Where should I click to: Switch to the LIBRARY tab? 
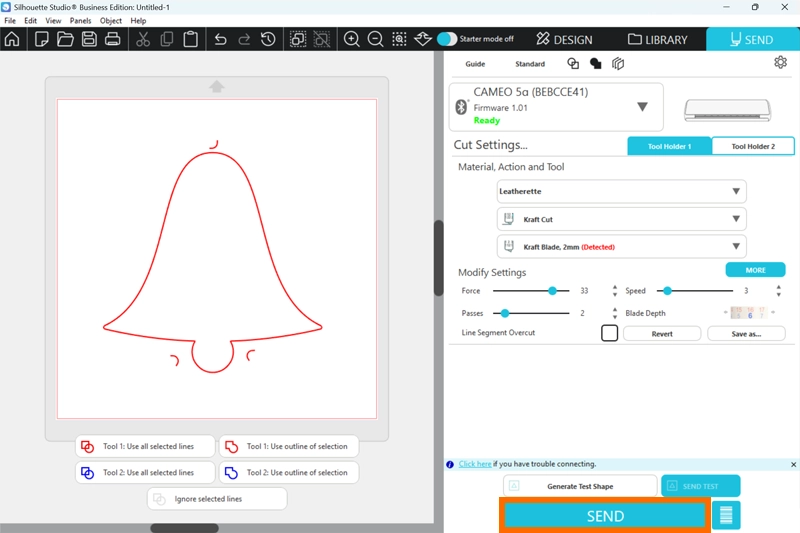658,40
